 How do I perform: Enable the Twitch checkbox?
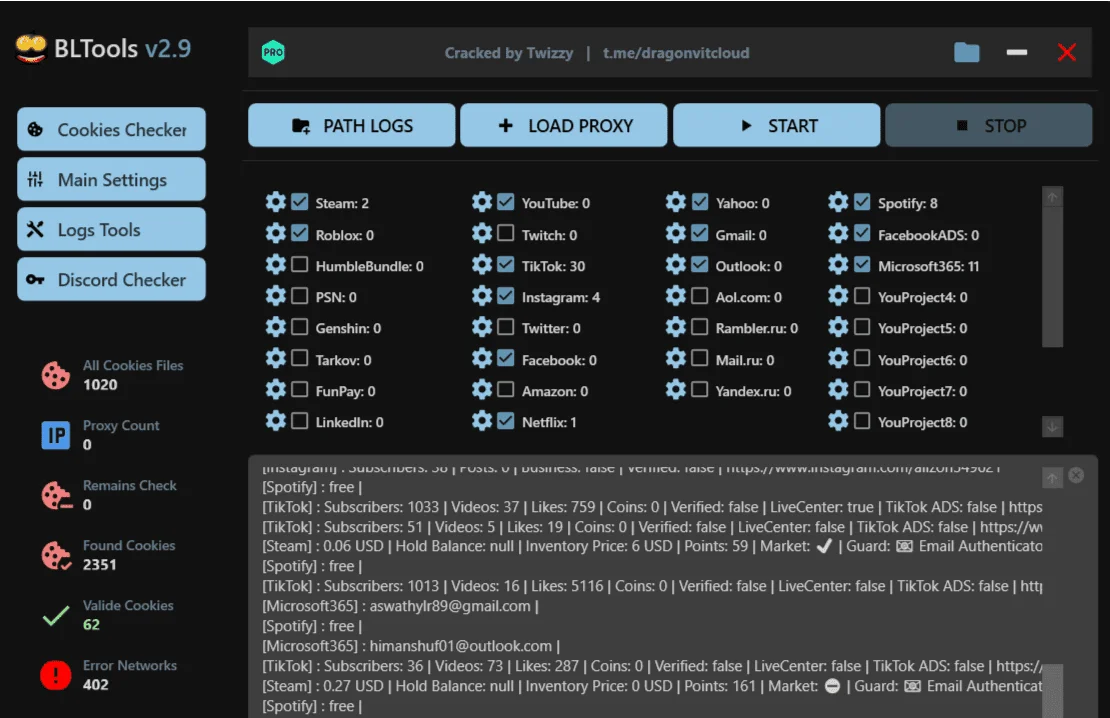(x=505, y=233)
